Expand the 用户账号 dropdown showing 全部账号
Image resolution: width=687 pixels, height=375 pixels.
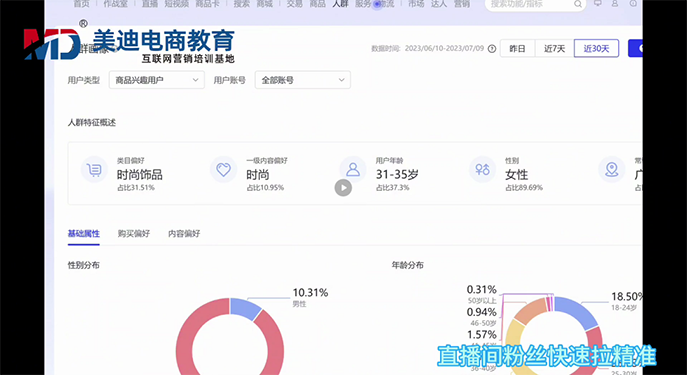(x=303, y=80)
